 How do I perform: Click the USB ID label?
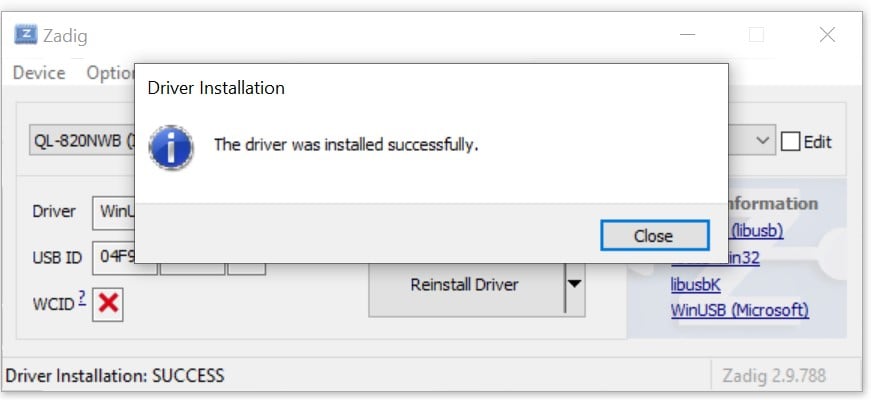pyautogui.click(x=57, y=258)
